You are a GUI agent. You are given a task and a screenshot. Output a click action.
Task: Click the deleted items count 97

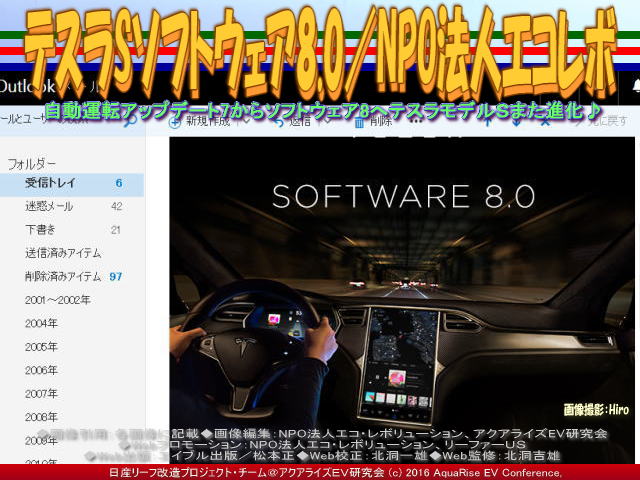[116, 277]
